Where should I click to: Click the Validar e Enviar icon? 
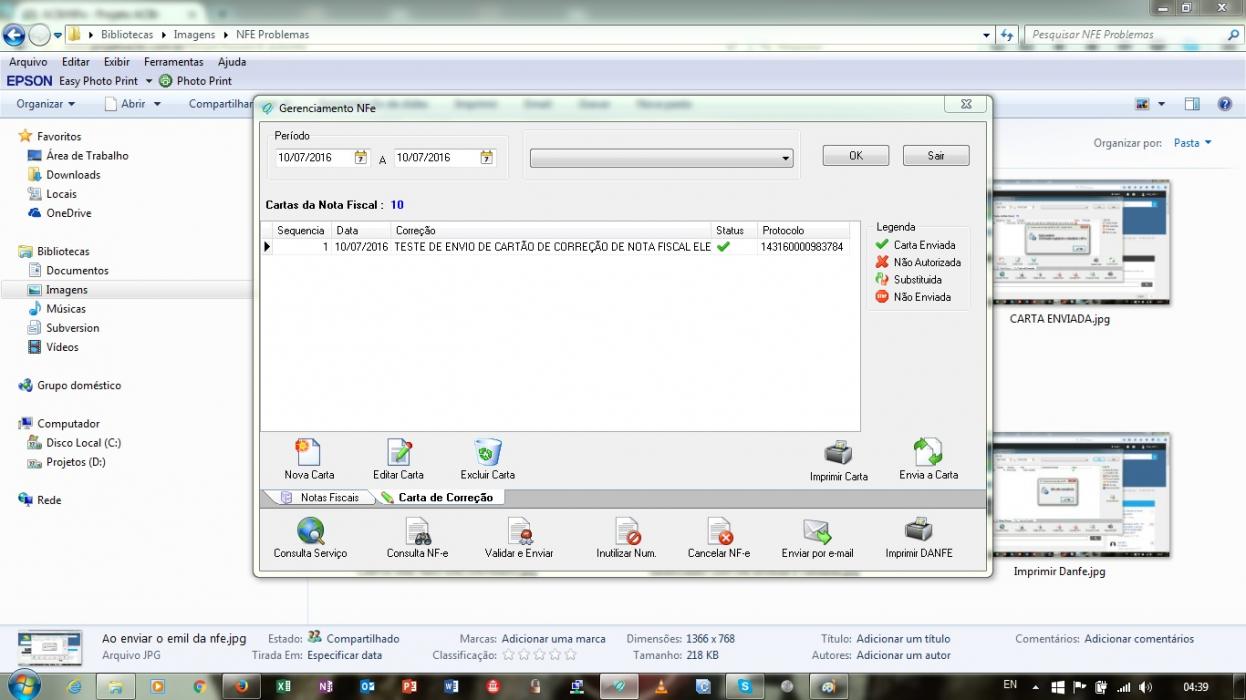point(519,531)
